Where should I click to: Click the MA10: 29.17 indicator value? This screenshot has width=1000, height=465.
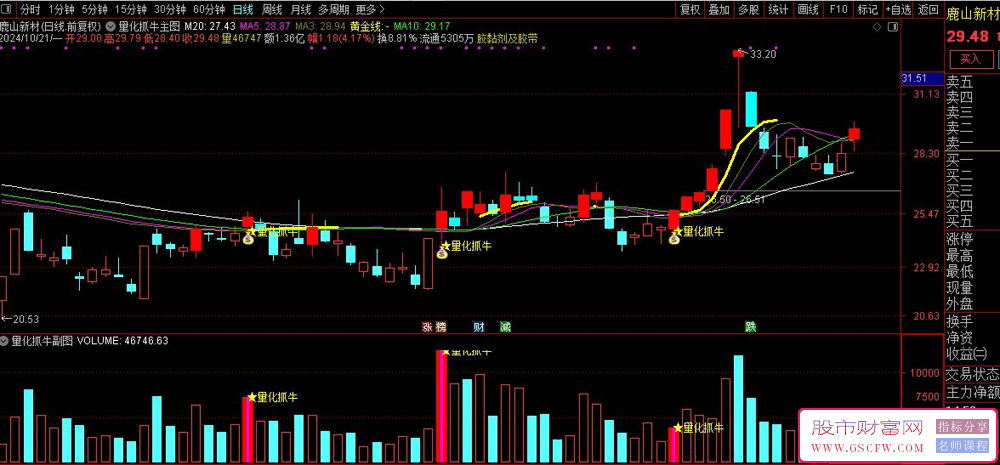[422, 27]
